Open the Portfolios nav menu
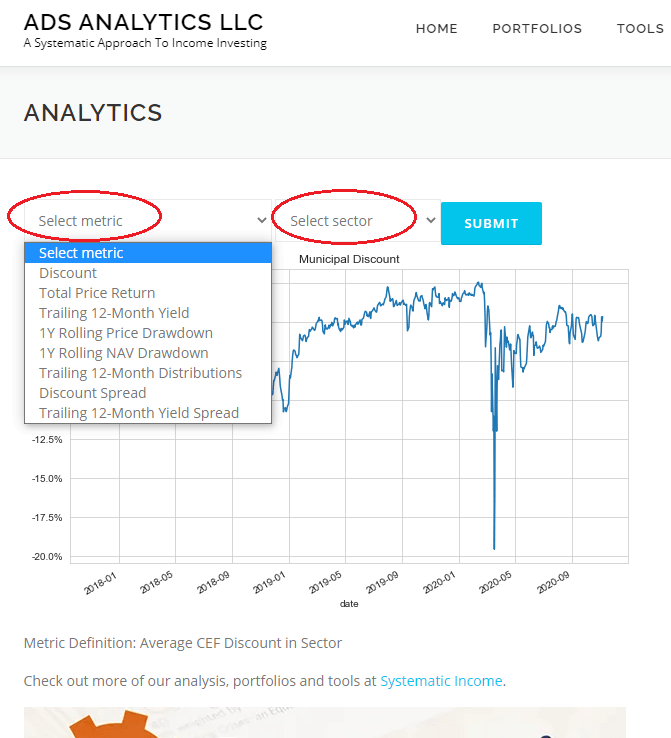This screenshot has width=671, height=738. pos(537,29)
